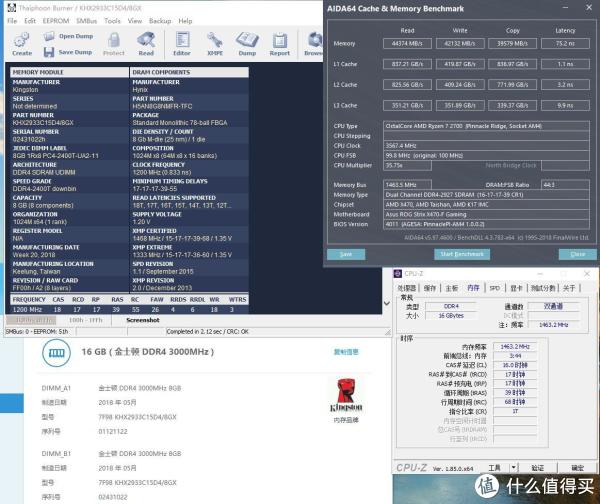
Task: Switch to CPU-Z 显卡 tab
Action: click(516, 288)
